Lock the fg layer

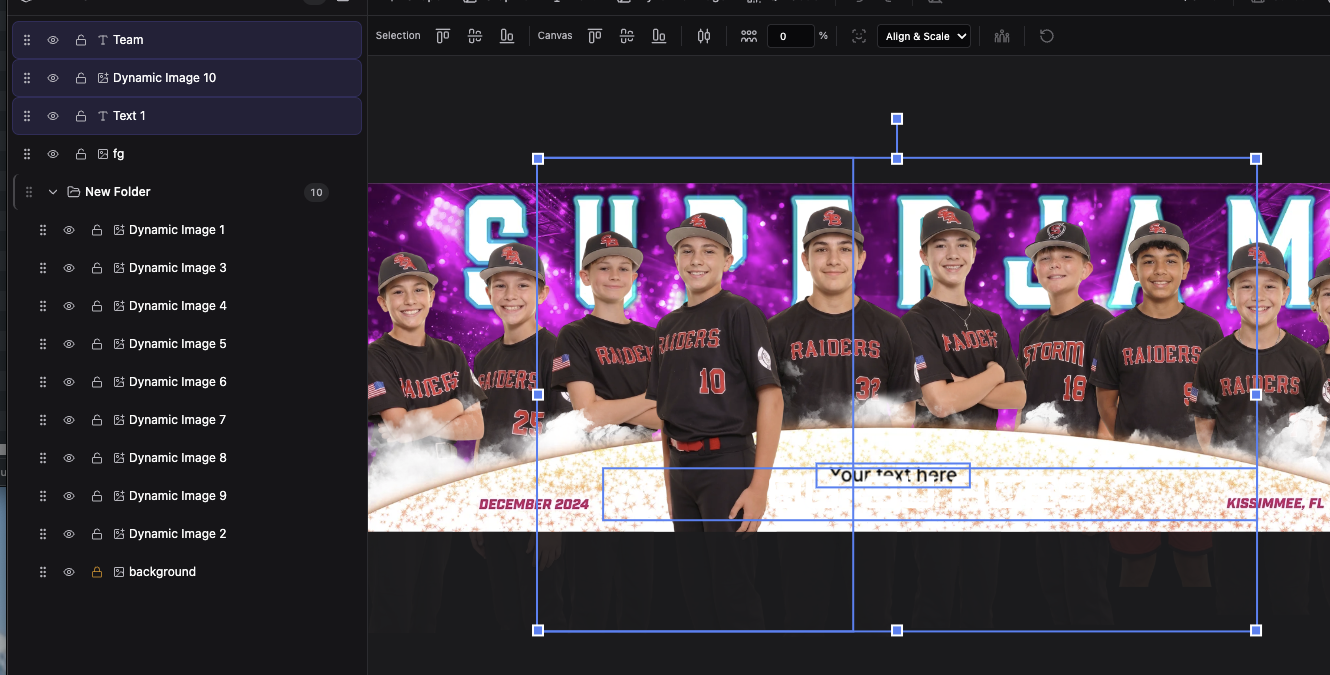[81, 154]
